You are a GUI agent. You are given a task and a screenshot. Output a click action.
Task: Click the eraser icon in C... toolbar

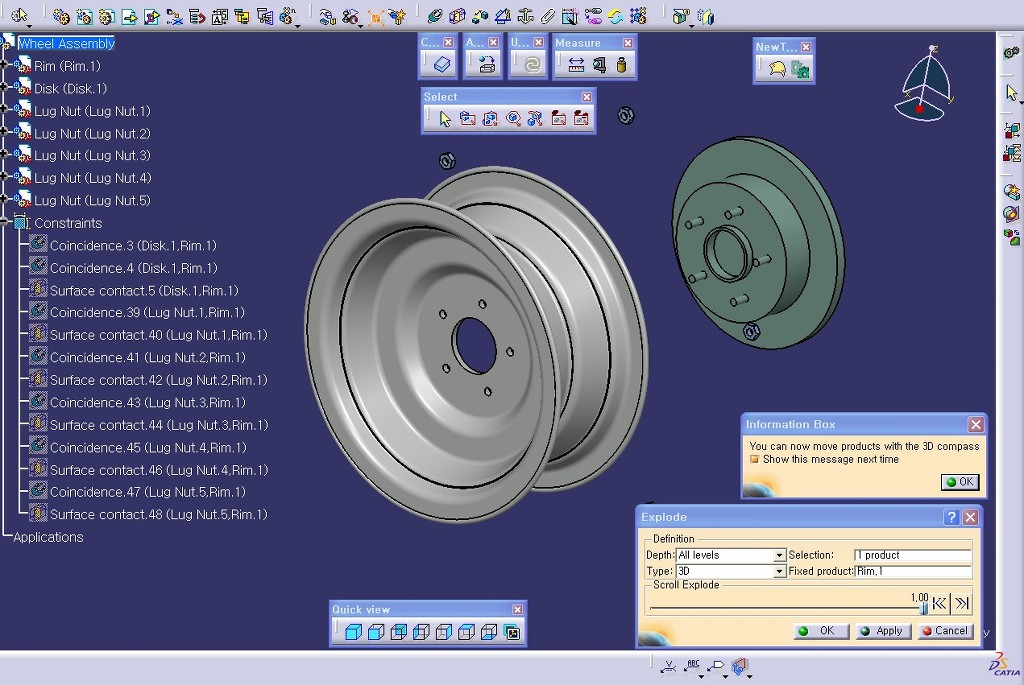pyautogui.click(x=442, y=65)
